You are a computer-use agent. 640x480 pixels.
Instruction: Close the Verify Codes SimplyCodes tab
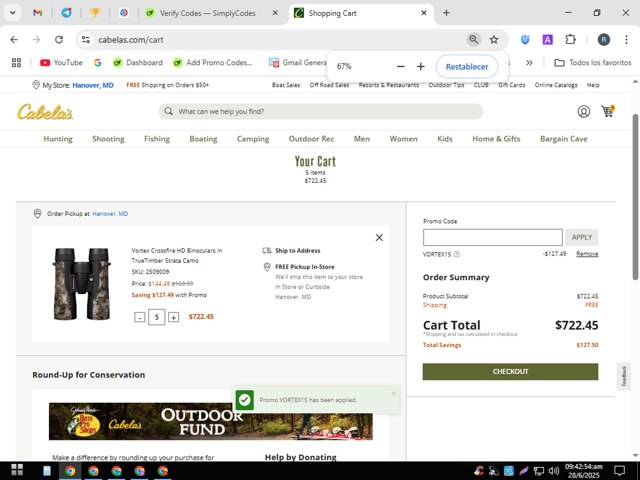tap(275, 13)
